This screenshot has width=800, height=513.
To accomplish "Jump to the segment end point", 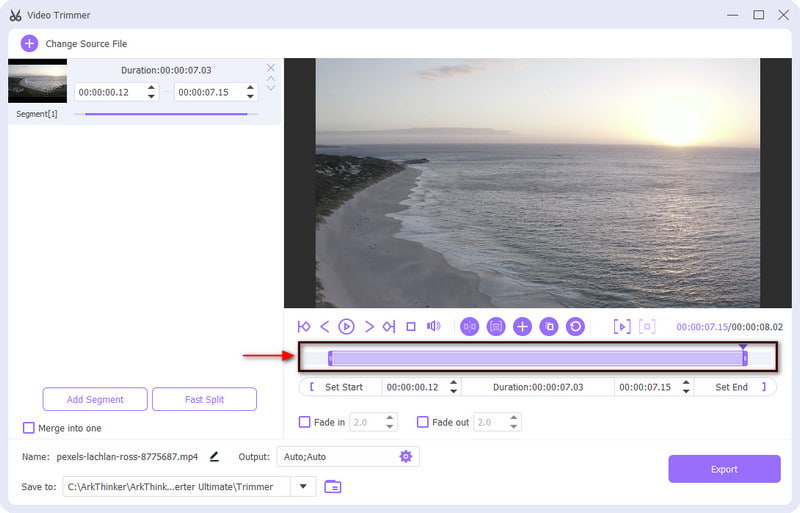I will point(389,326).
